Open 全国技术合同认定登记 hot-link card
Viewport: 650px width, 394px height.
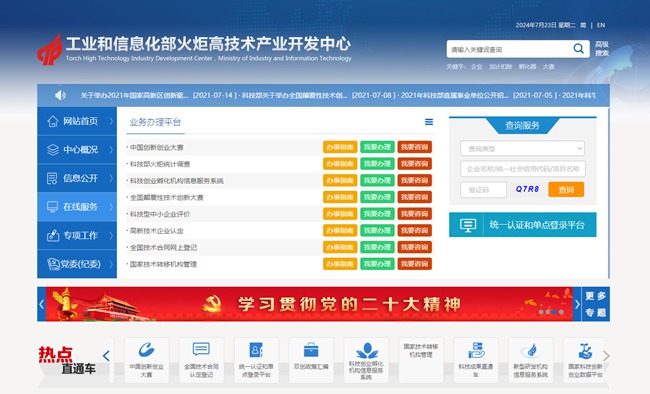pyautogui.click(x=201, y=360)
